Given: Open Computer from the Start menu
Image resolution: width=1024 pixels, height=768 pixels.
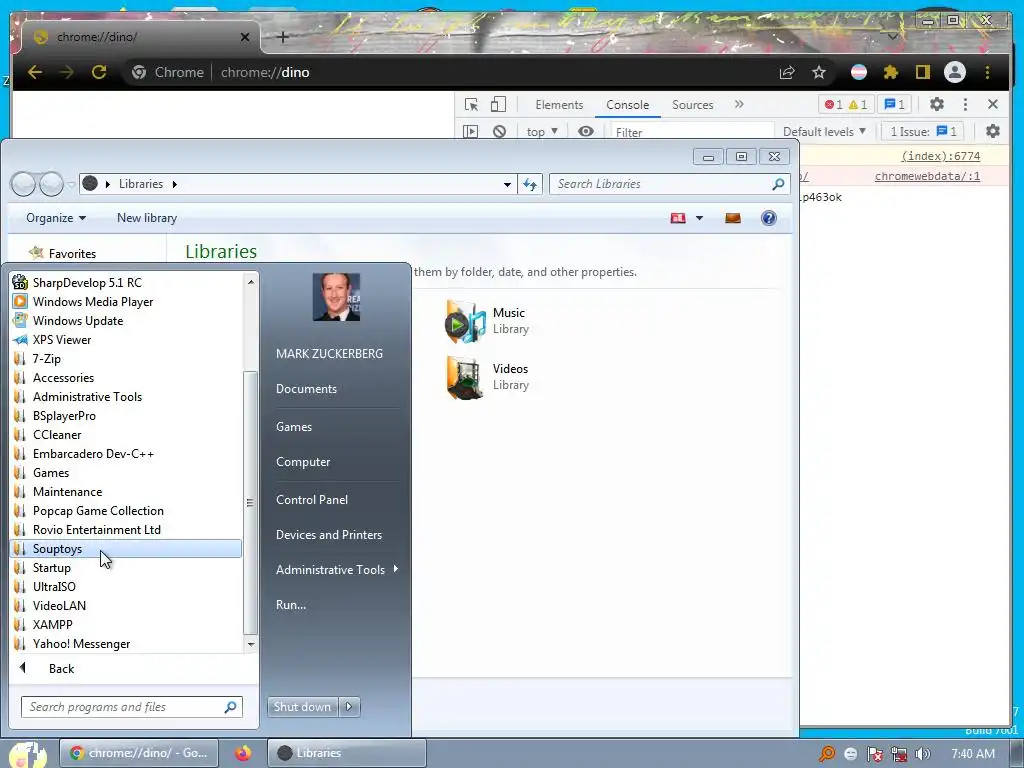Looking at the screenshot, I should point(303,462).
